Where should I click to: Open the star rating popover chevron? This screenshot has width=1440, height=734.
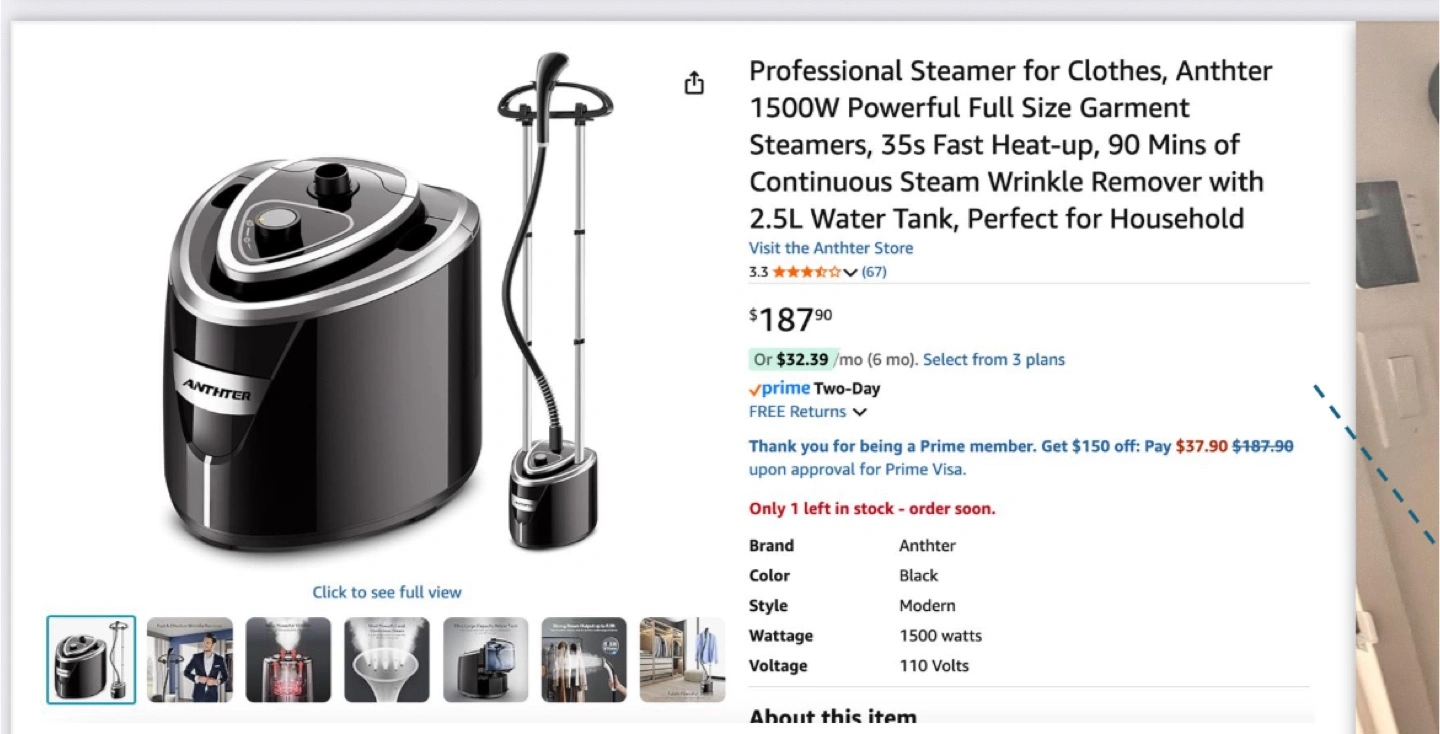click(851, 272)
